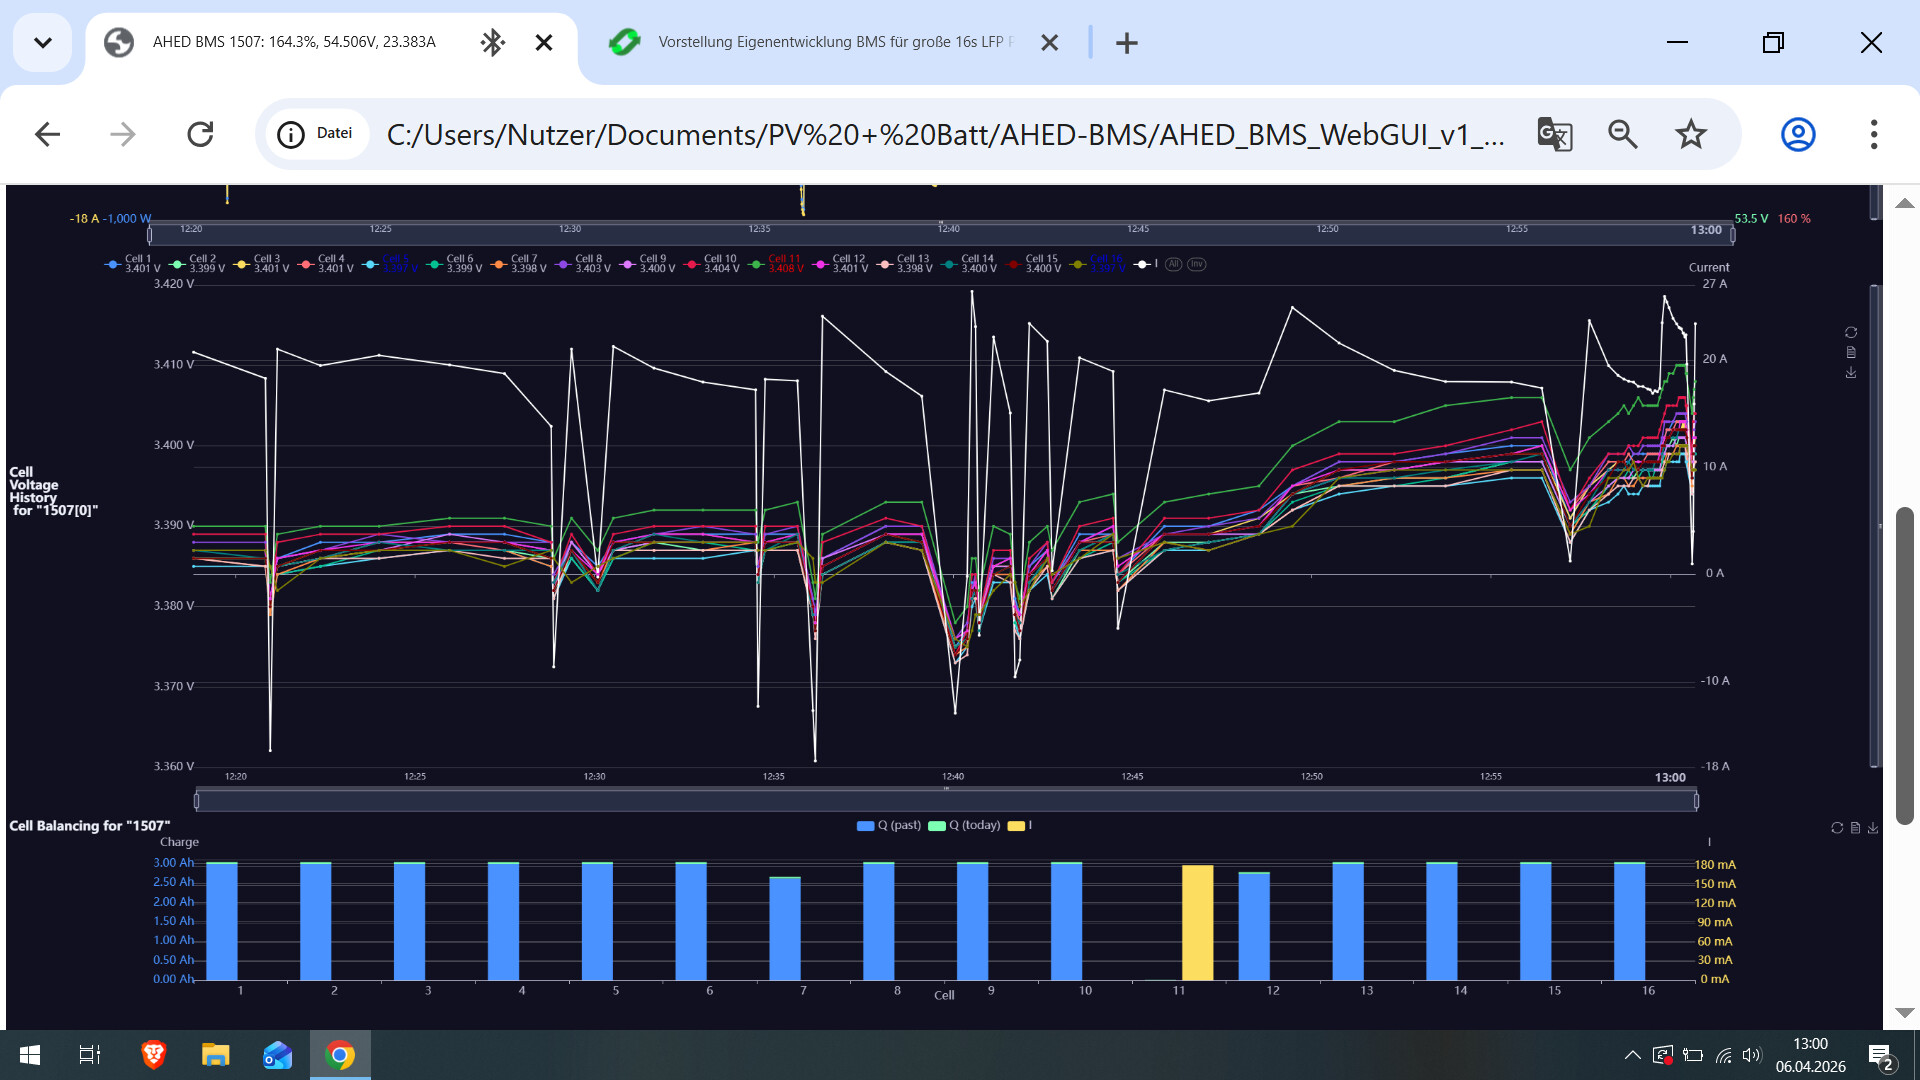Select all series with legend All button
1920x1080 pixels.
pos(1174,265)
